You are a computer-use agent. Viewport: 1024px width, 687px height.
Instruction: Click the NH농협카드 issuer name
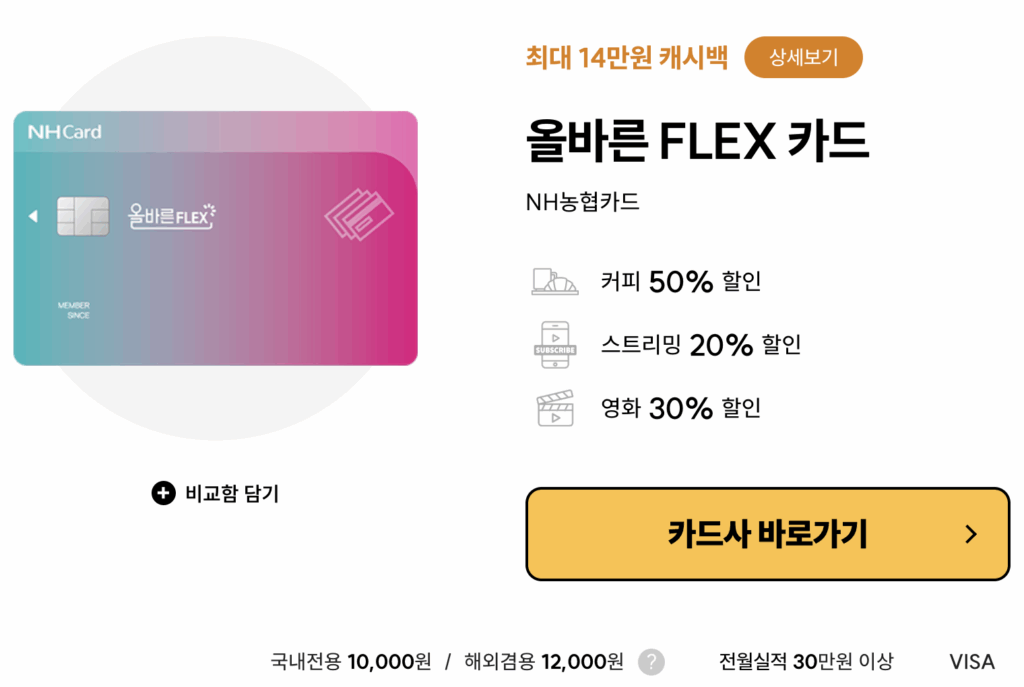pos(583,202)
